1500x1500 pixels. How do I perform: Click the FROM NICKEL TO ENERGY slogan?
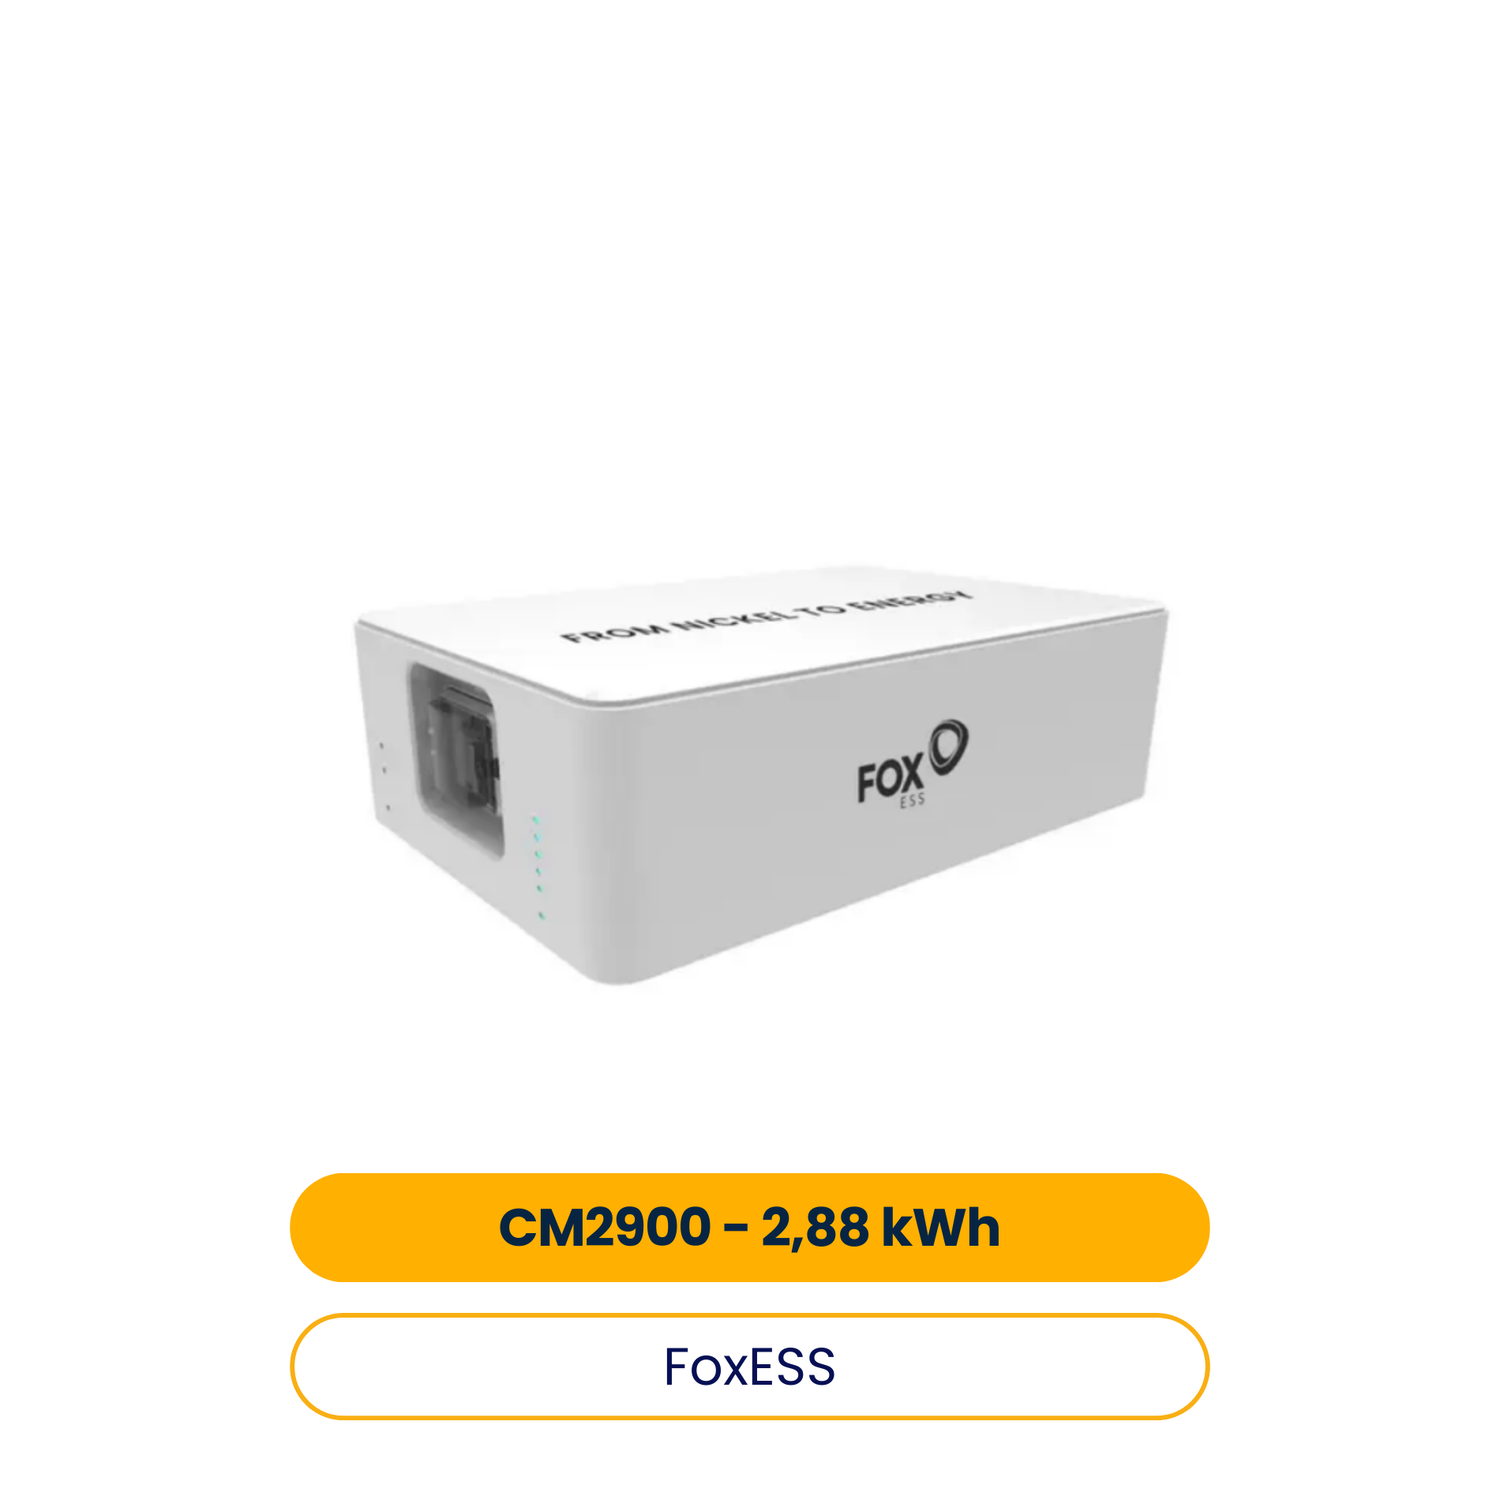click(x=766, y=615)
